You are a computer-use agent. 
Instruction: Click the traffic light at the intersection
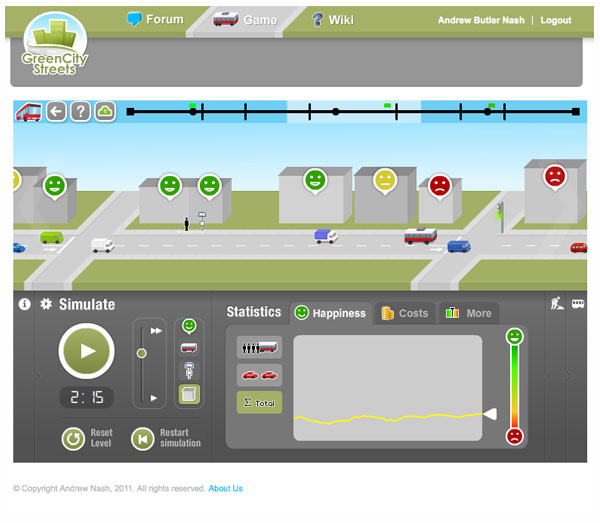(501, 217)
